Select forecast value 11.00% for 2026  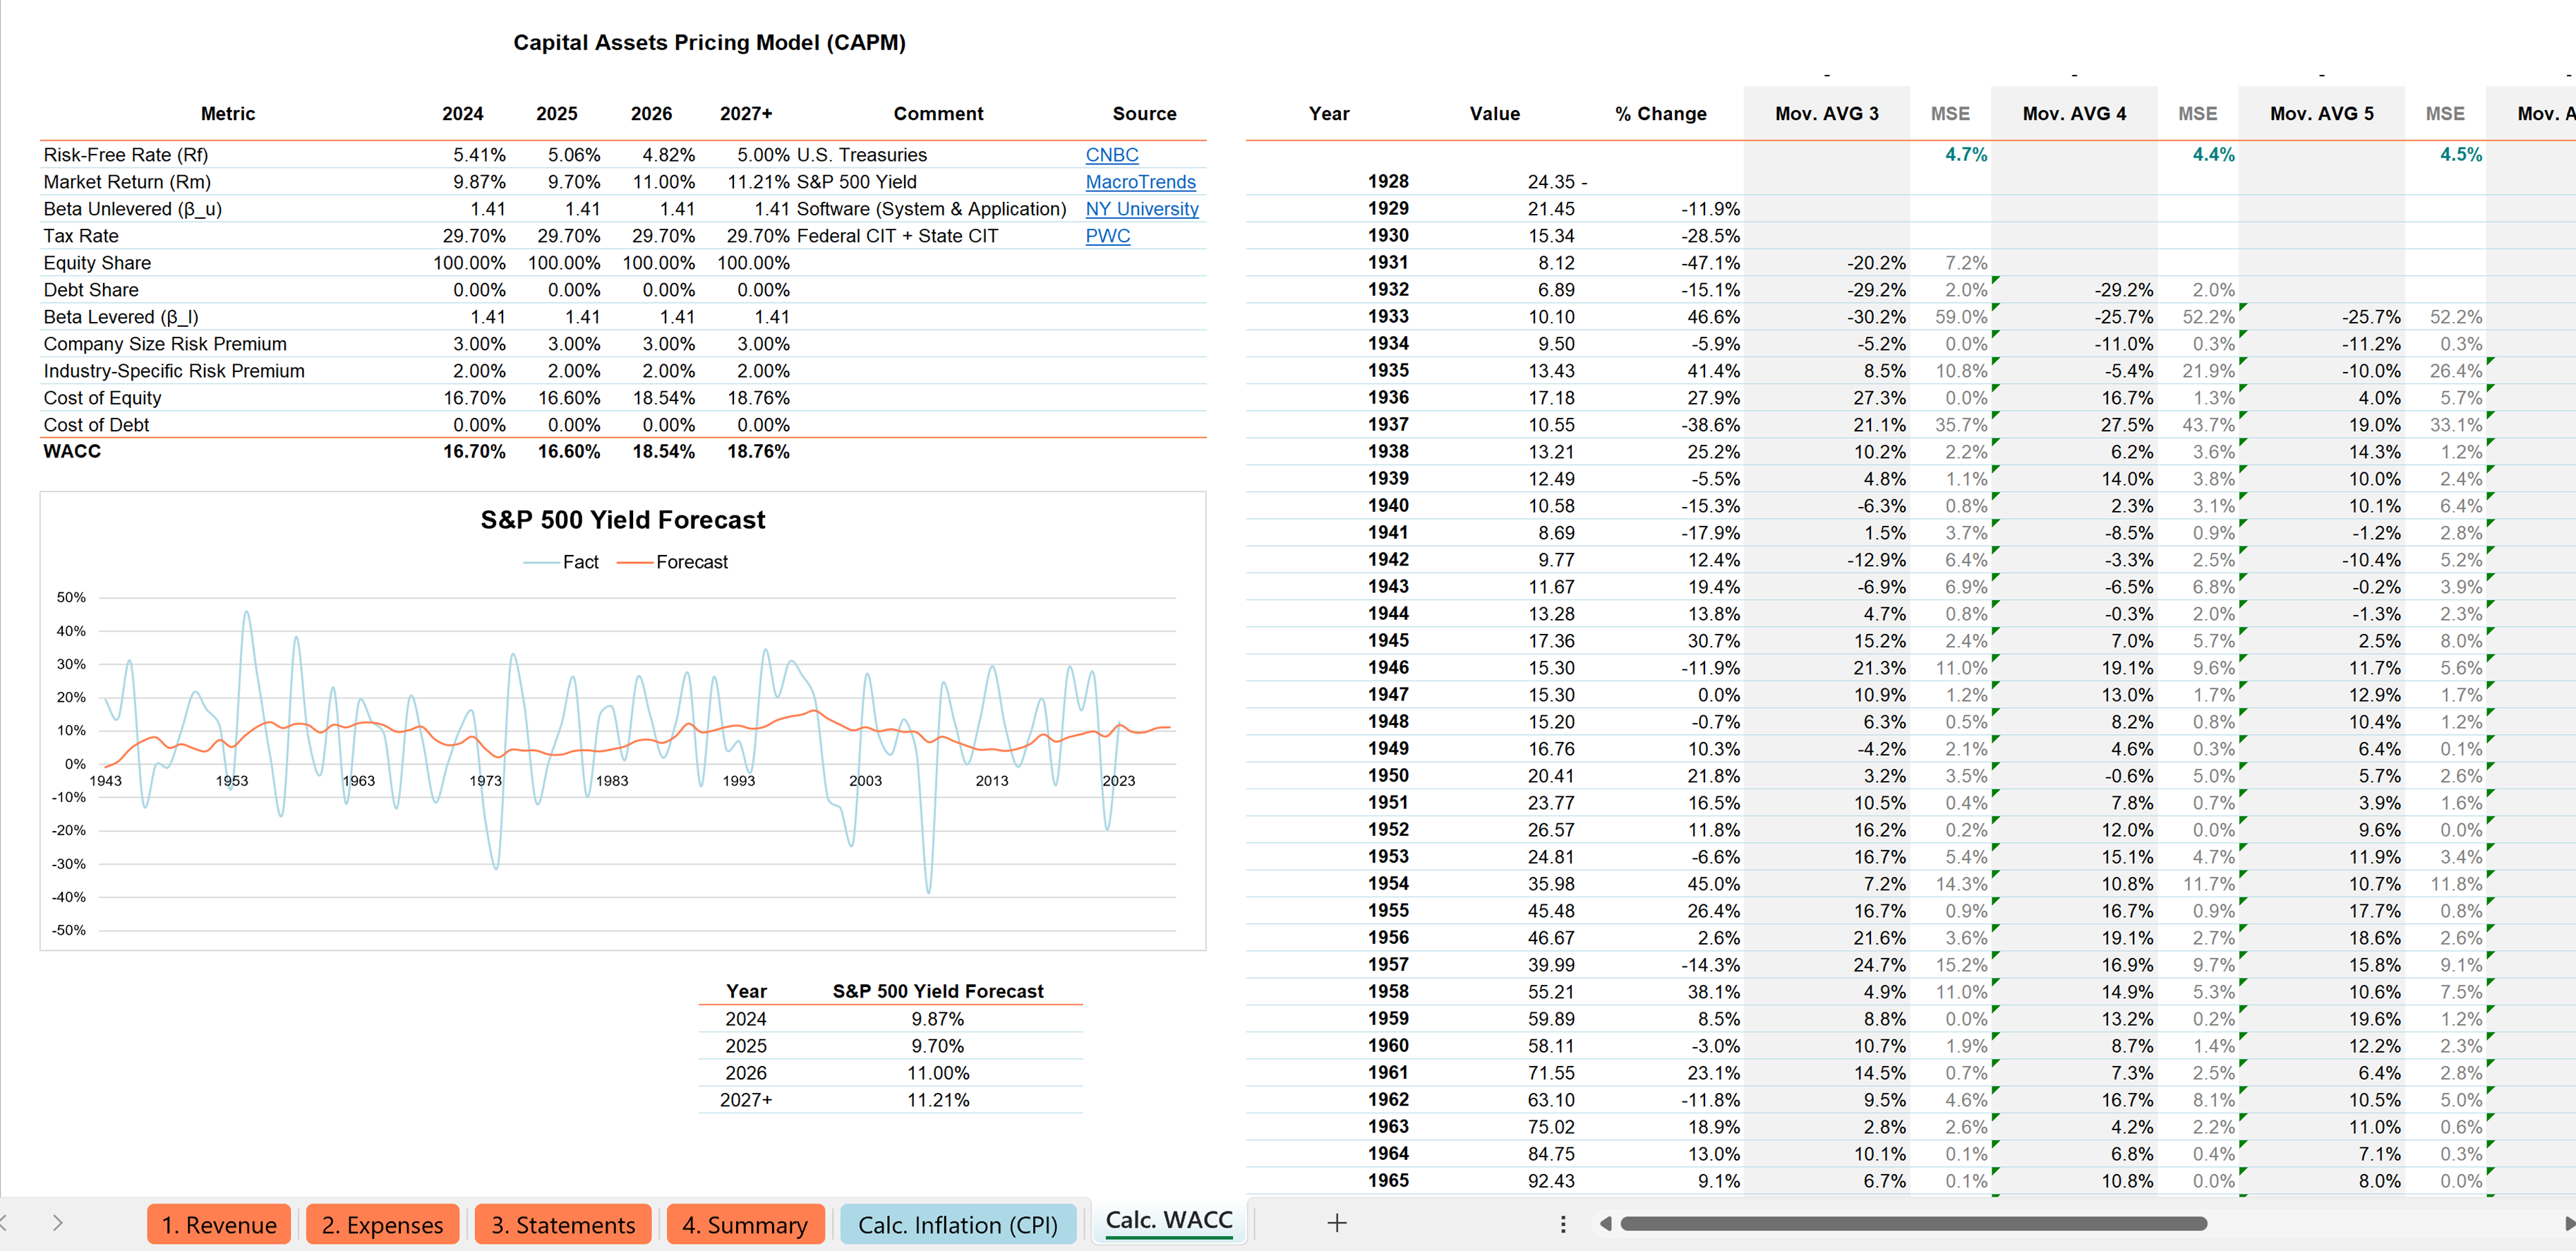[x=937, y=1073]
